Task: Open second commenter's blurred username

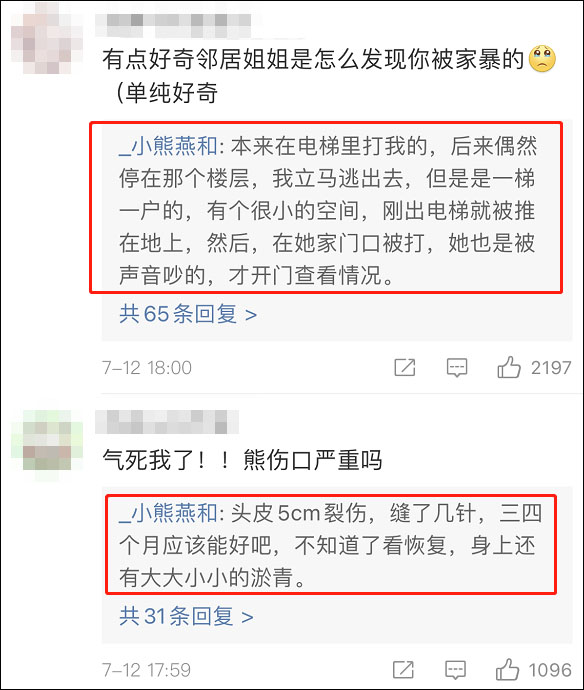Action: coord(167,422)
